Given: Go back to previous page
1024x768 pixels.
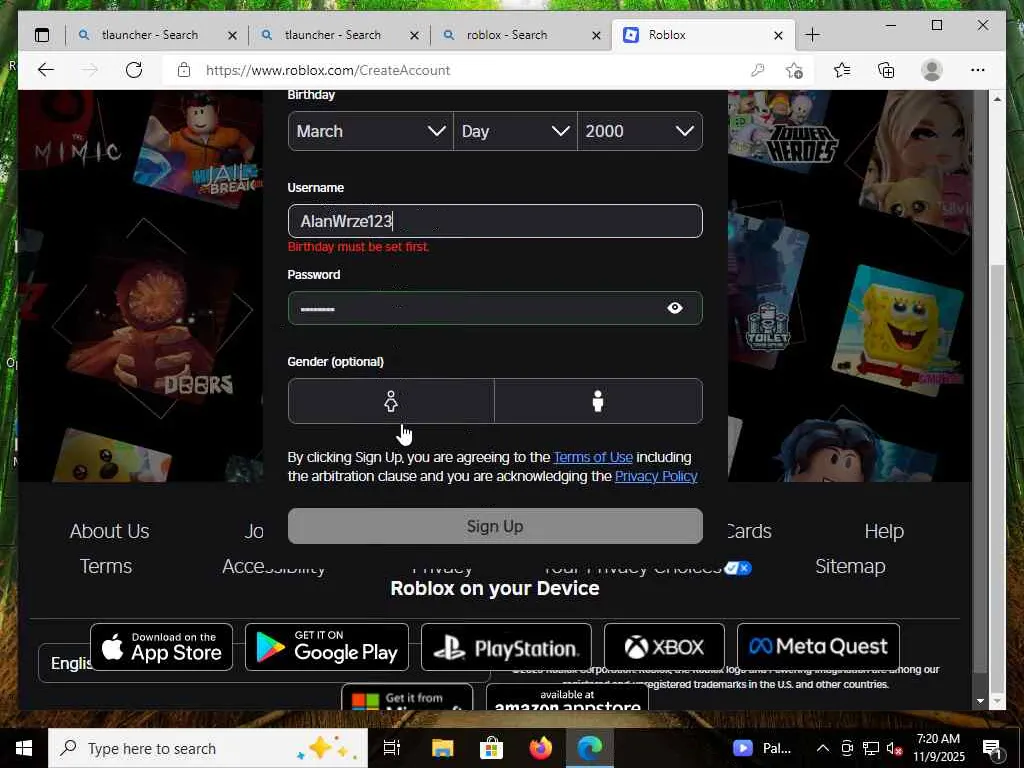Looking at the screenshot, I should (x=46, y=70).
